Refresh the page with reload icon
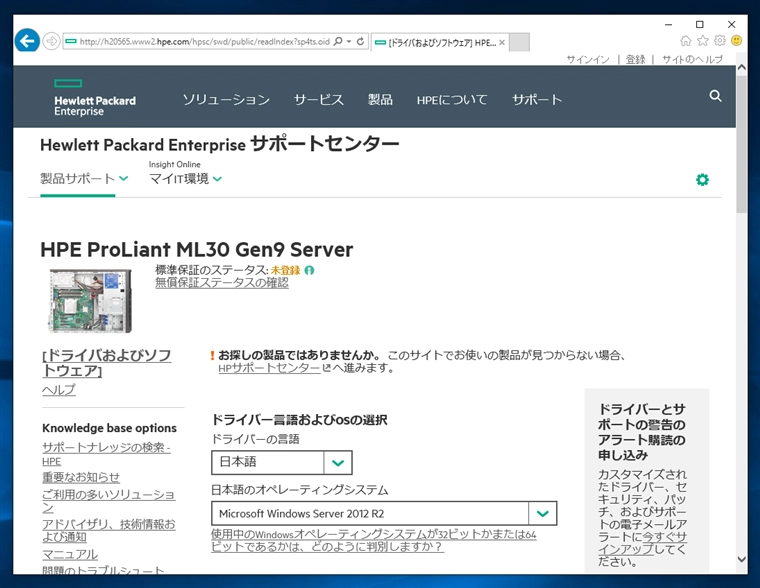Image resolution: width=760 pixels, height=588 pixels. pos(360,41)
